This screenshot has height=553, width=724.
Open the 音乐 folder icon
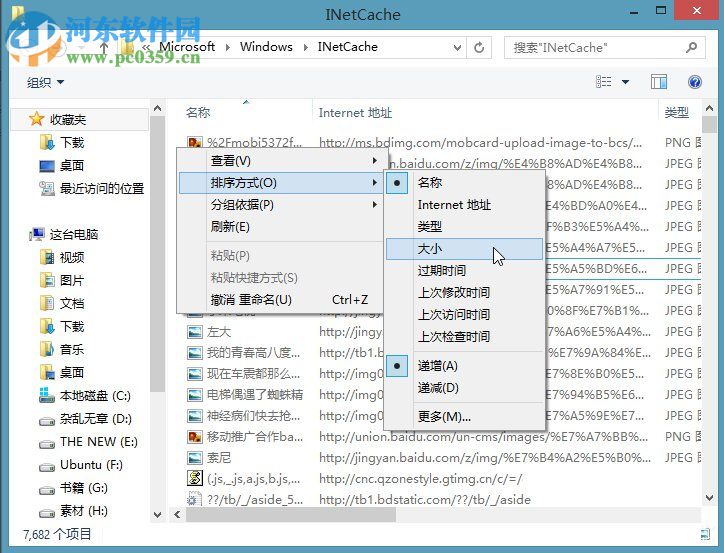click(47, 349)
